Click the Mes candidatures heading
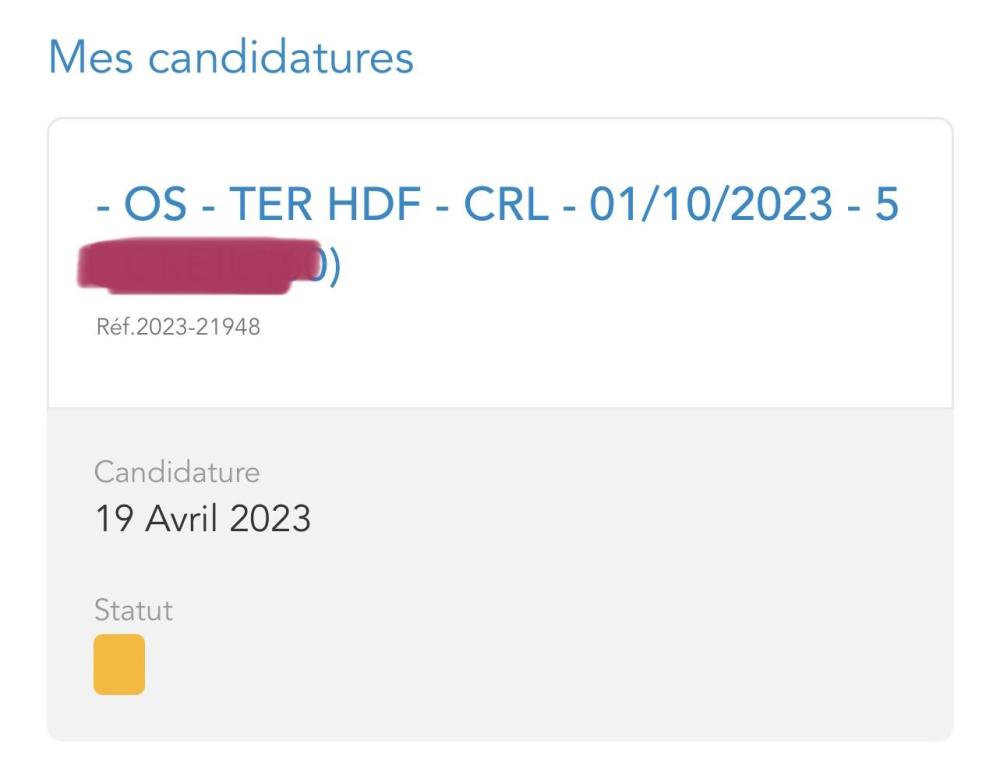This screenshot has width=1000, height=766. click(230, 57)
